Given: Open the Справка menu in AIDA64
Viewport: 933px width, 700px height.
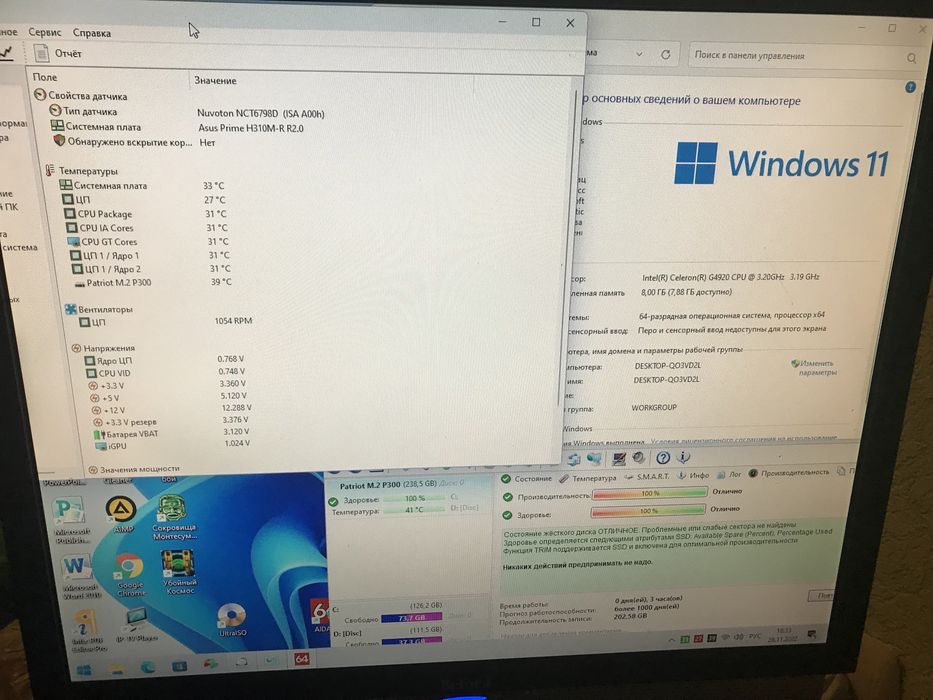Looking at the screenshot, I should [x=92, y=33].
